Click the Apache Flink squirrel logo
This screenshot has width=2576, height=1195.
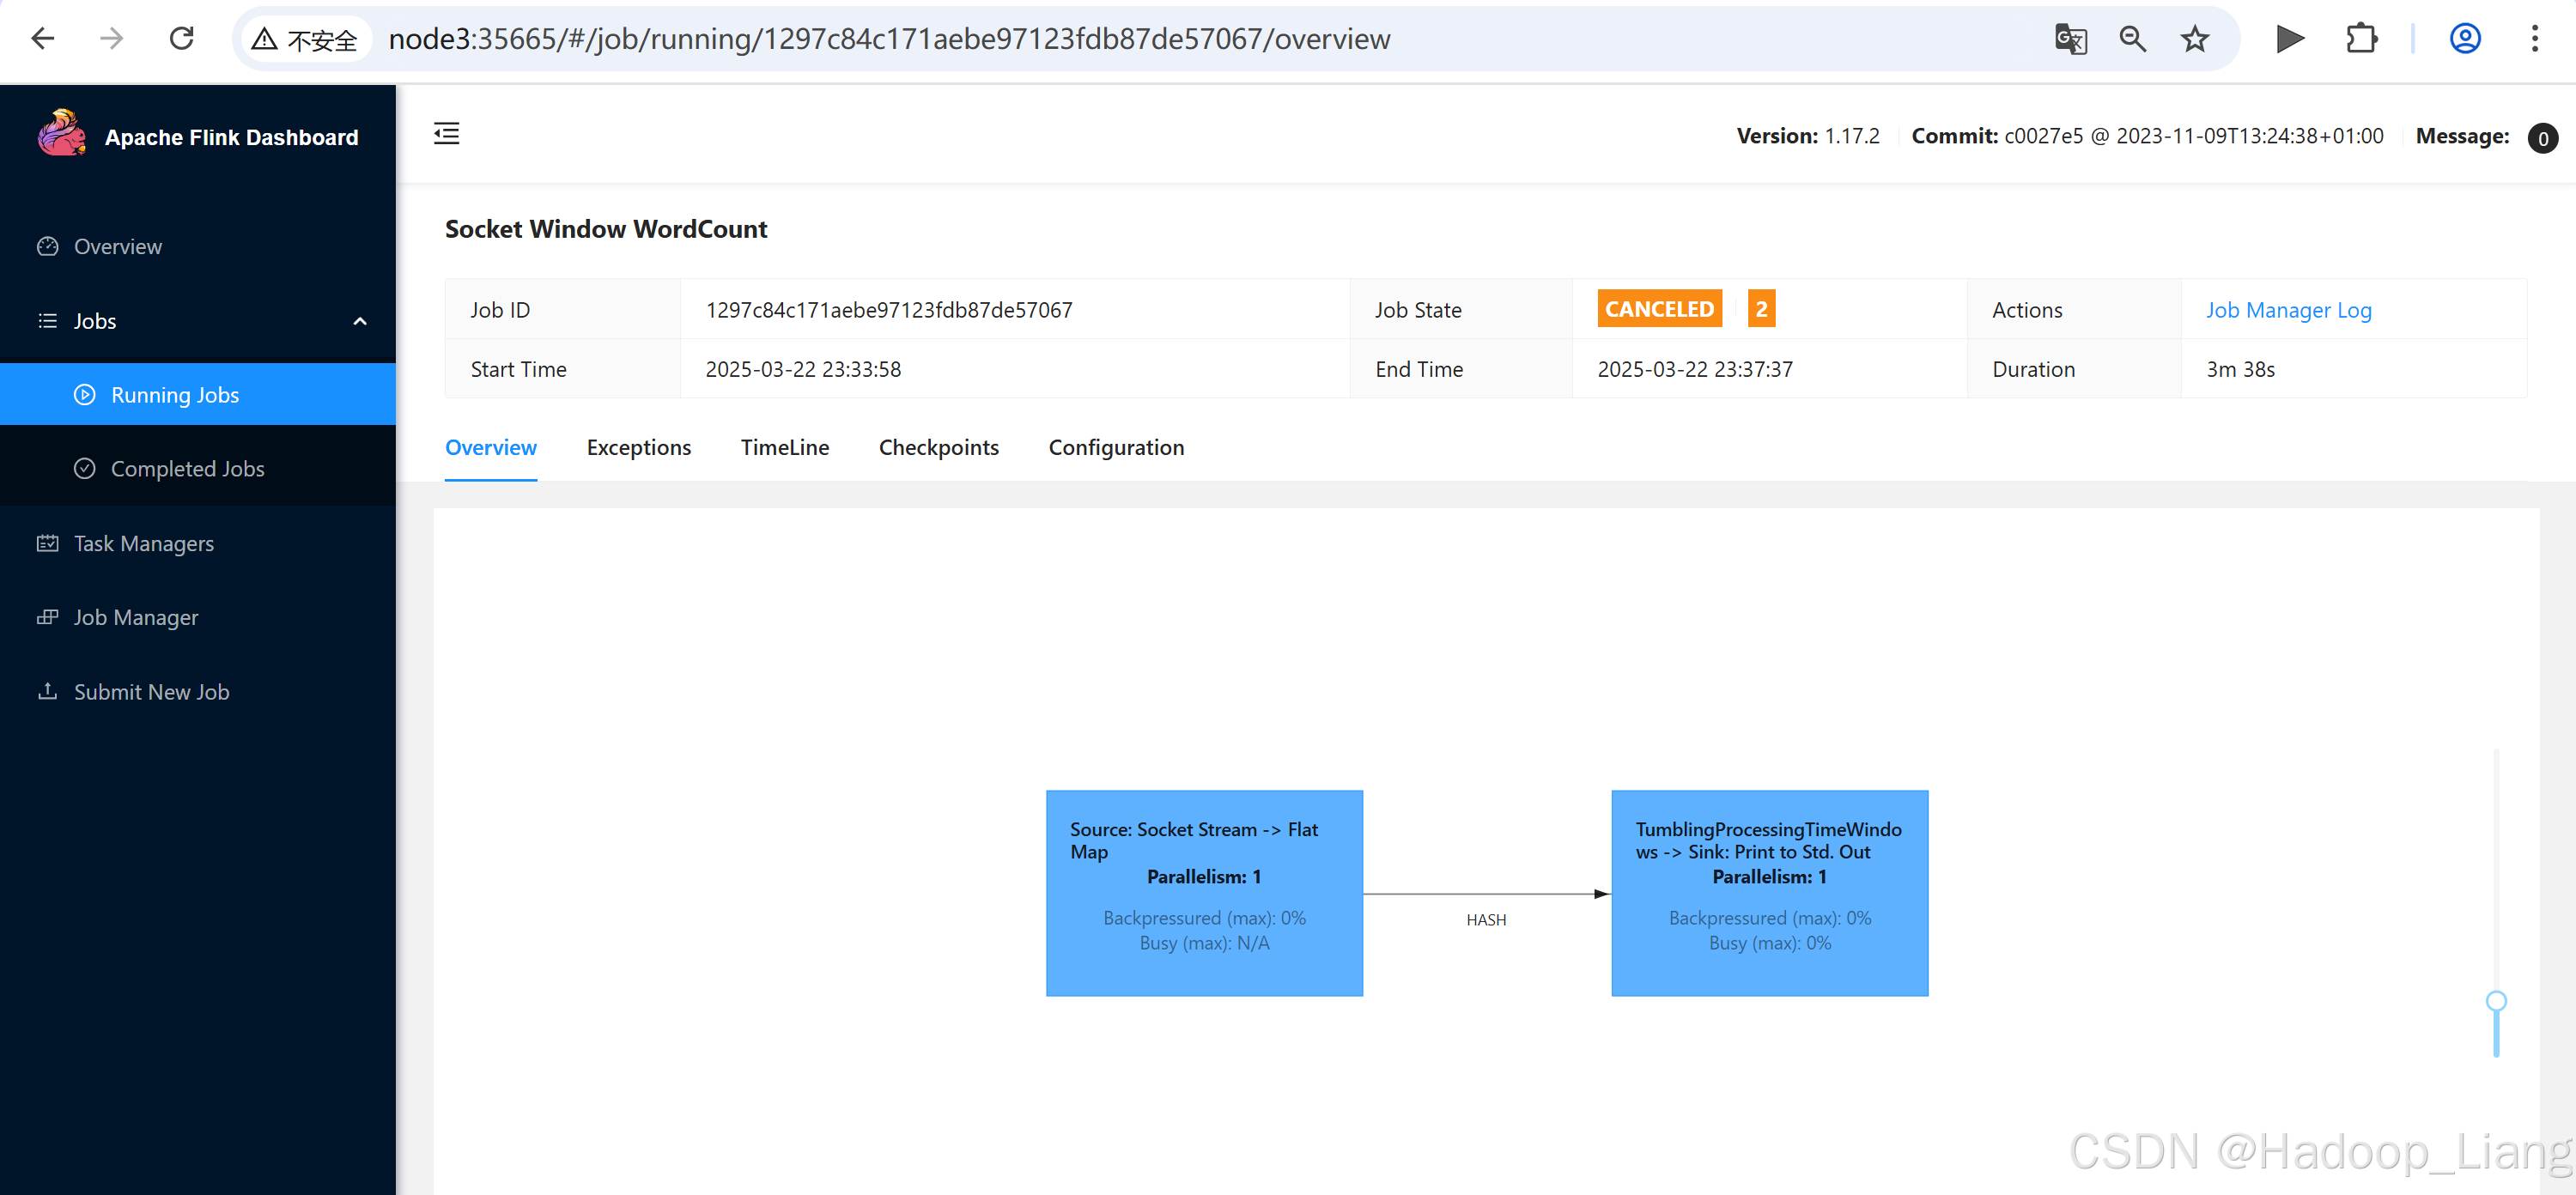pos(61,135)
